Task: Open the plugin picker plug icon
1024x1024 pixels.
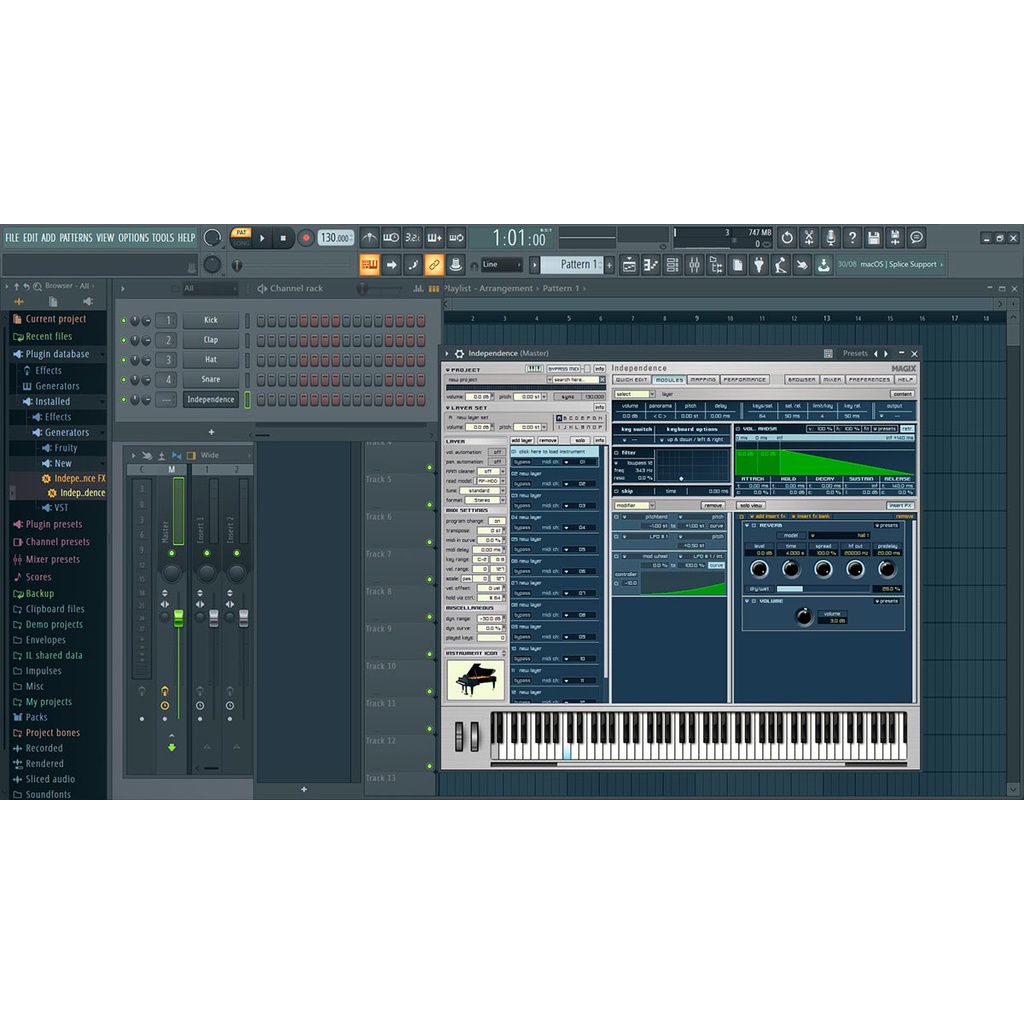Action: click(759, 264)
